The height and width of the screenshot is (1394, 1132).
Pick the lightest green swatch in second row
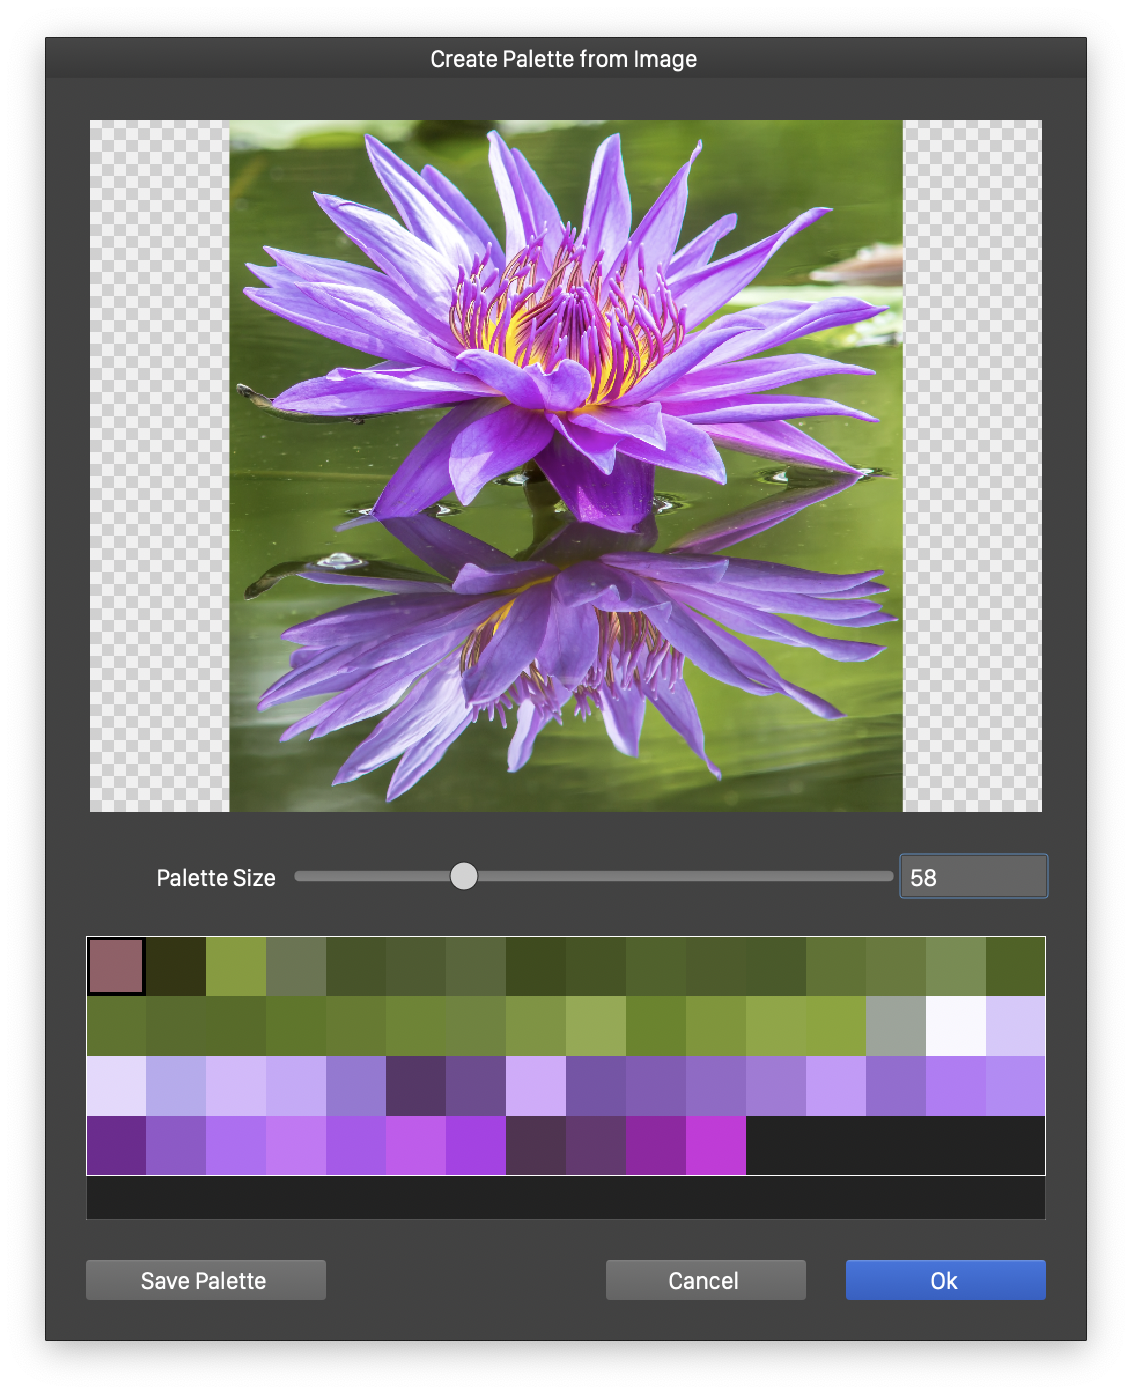(x=596, y=1026)
